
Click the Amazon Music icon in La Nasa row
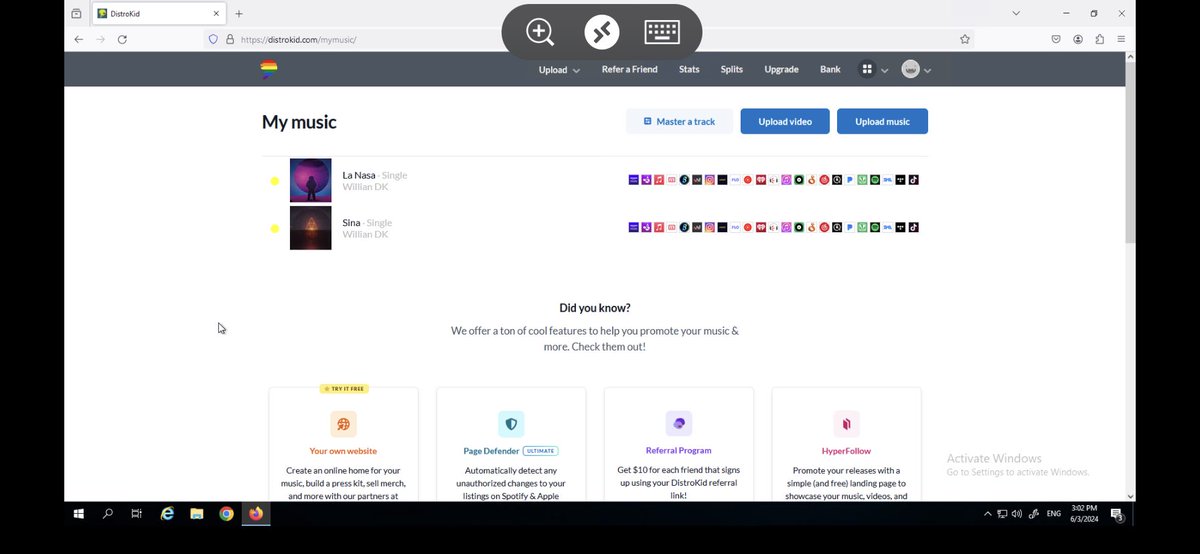point(633,180)
